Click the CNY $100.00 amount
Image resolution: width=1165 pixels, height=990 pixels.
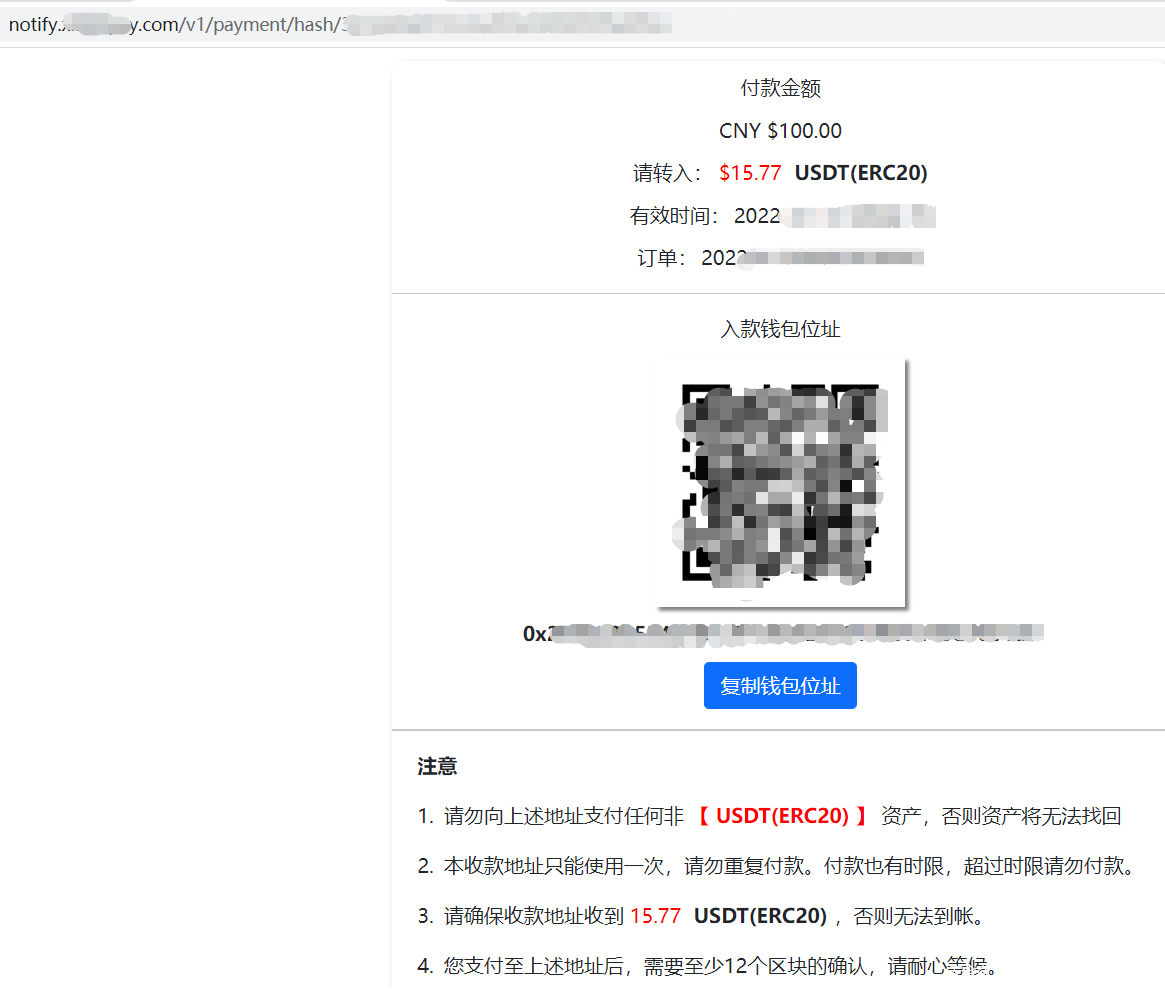tap(780, 131)
